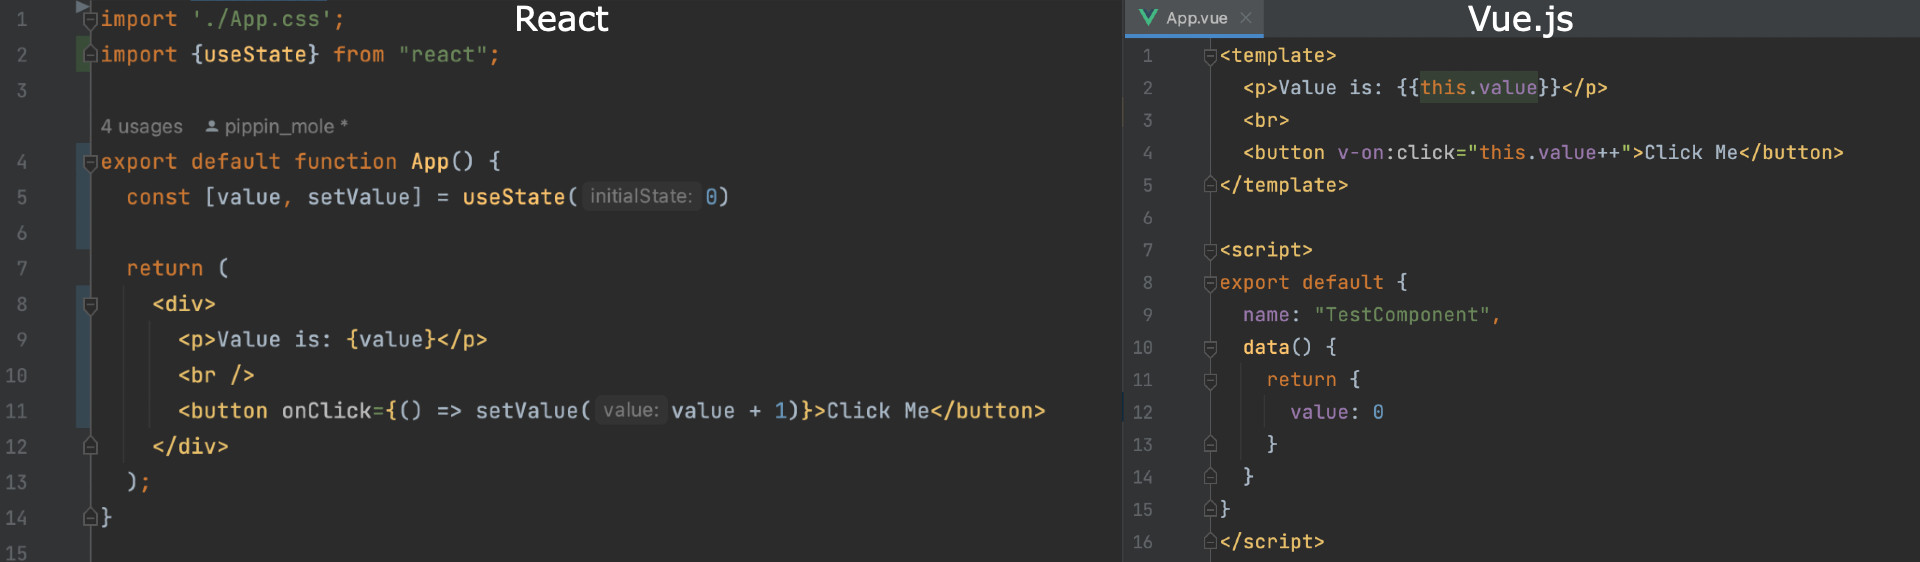The height and width of the screenshot is (562, 1920).
Task: Collapse the template block fold in Vue file
Action: (x=1210, y=56)
